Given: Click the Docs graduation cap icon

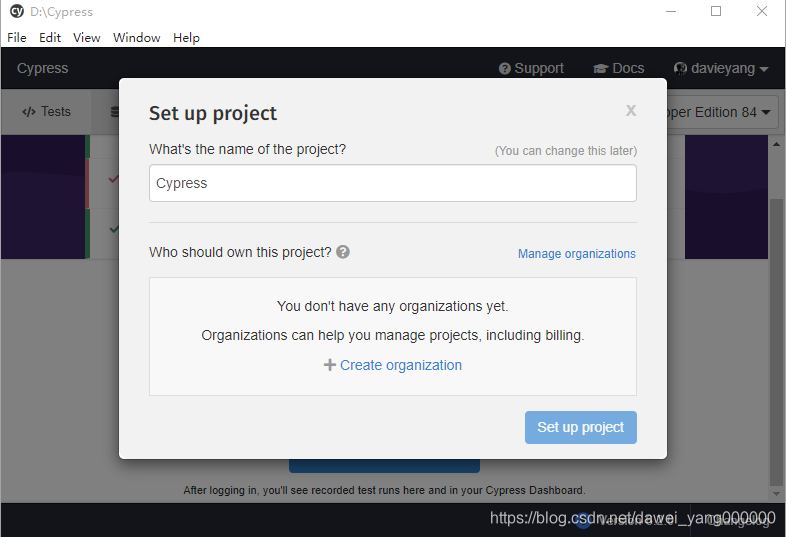Looking at the screenshot, I should [x=601, y=69].
